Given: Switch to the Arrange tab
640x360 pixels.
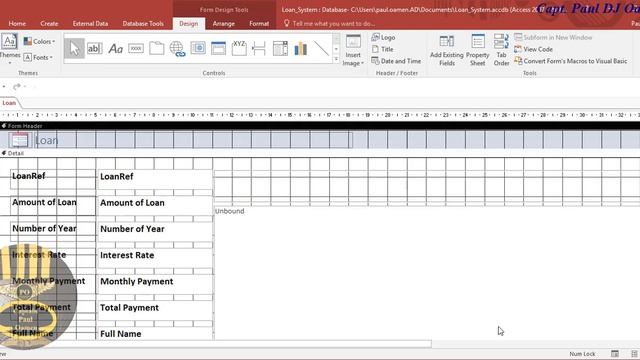Looking at the screenshot, I should (224, 24).
